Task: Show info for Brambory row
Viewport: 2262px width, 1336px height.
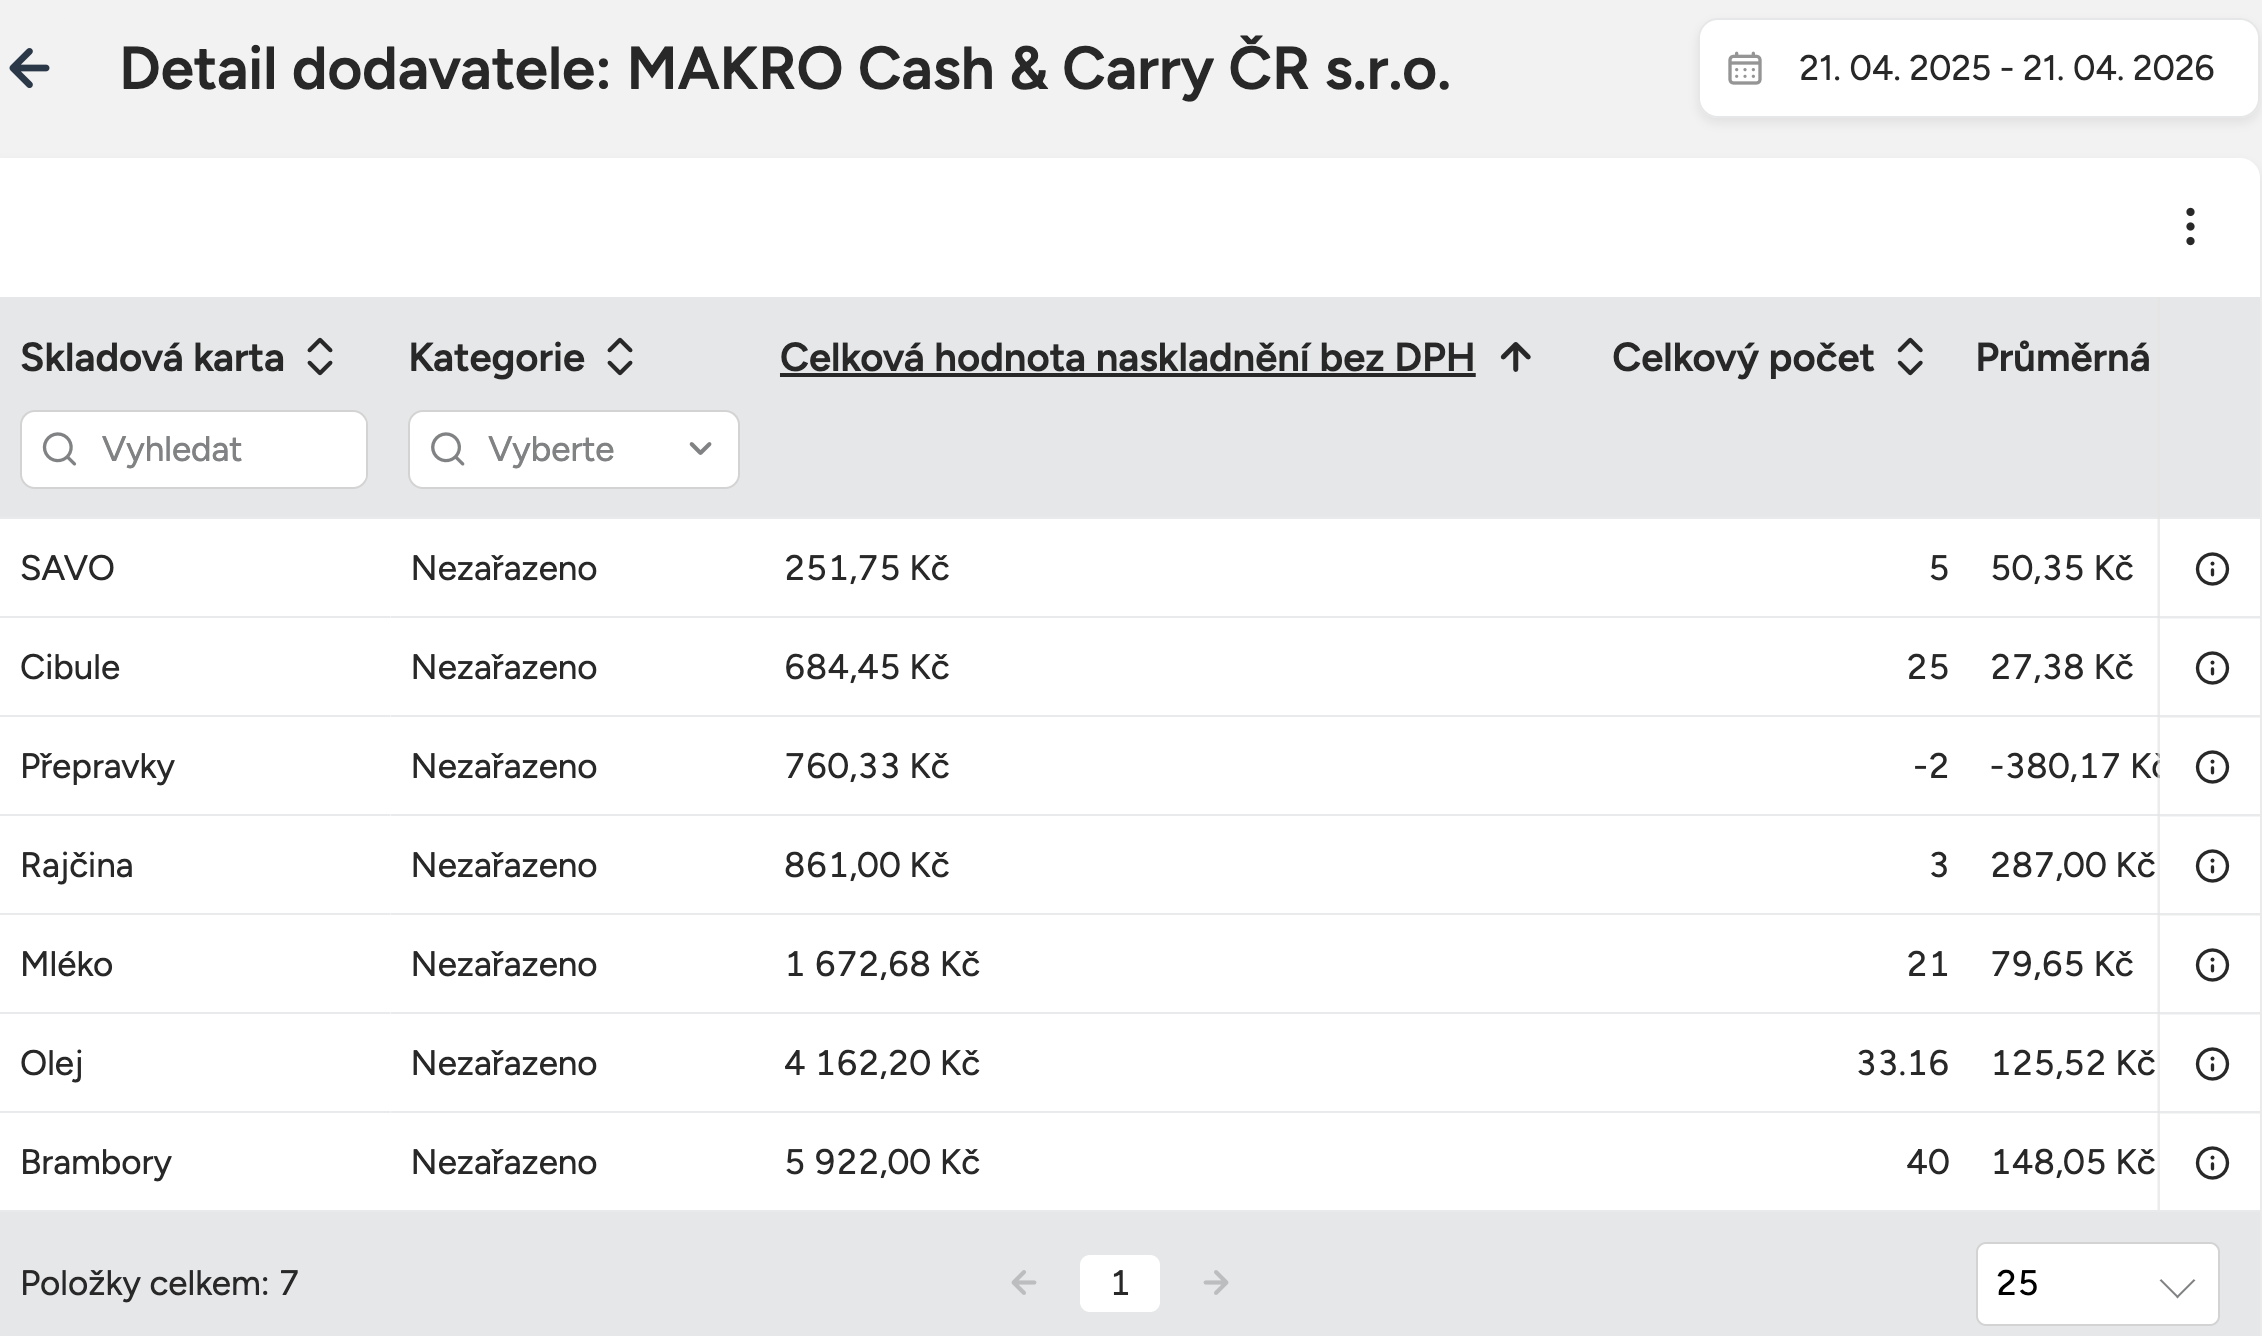Action: pyautogui.click(x=2211, y=1163)
